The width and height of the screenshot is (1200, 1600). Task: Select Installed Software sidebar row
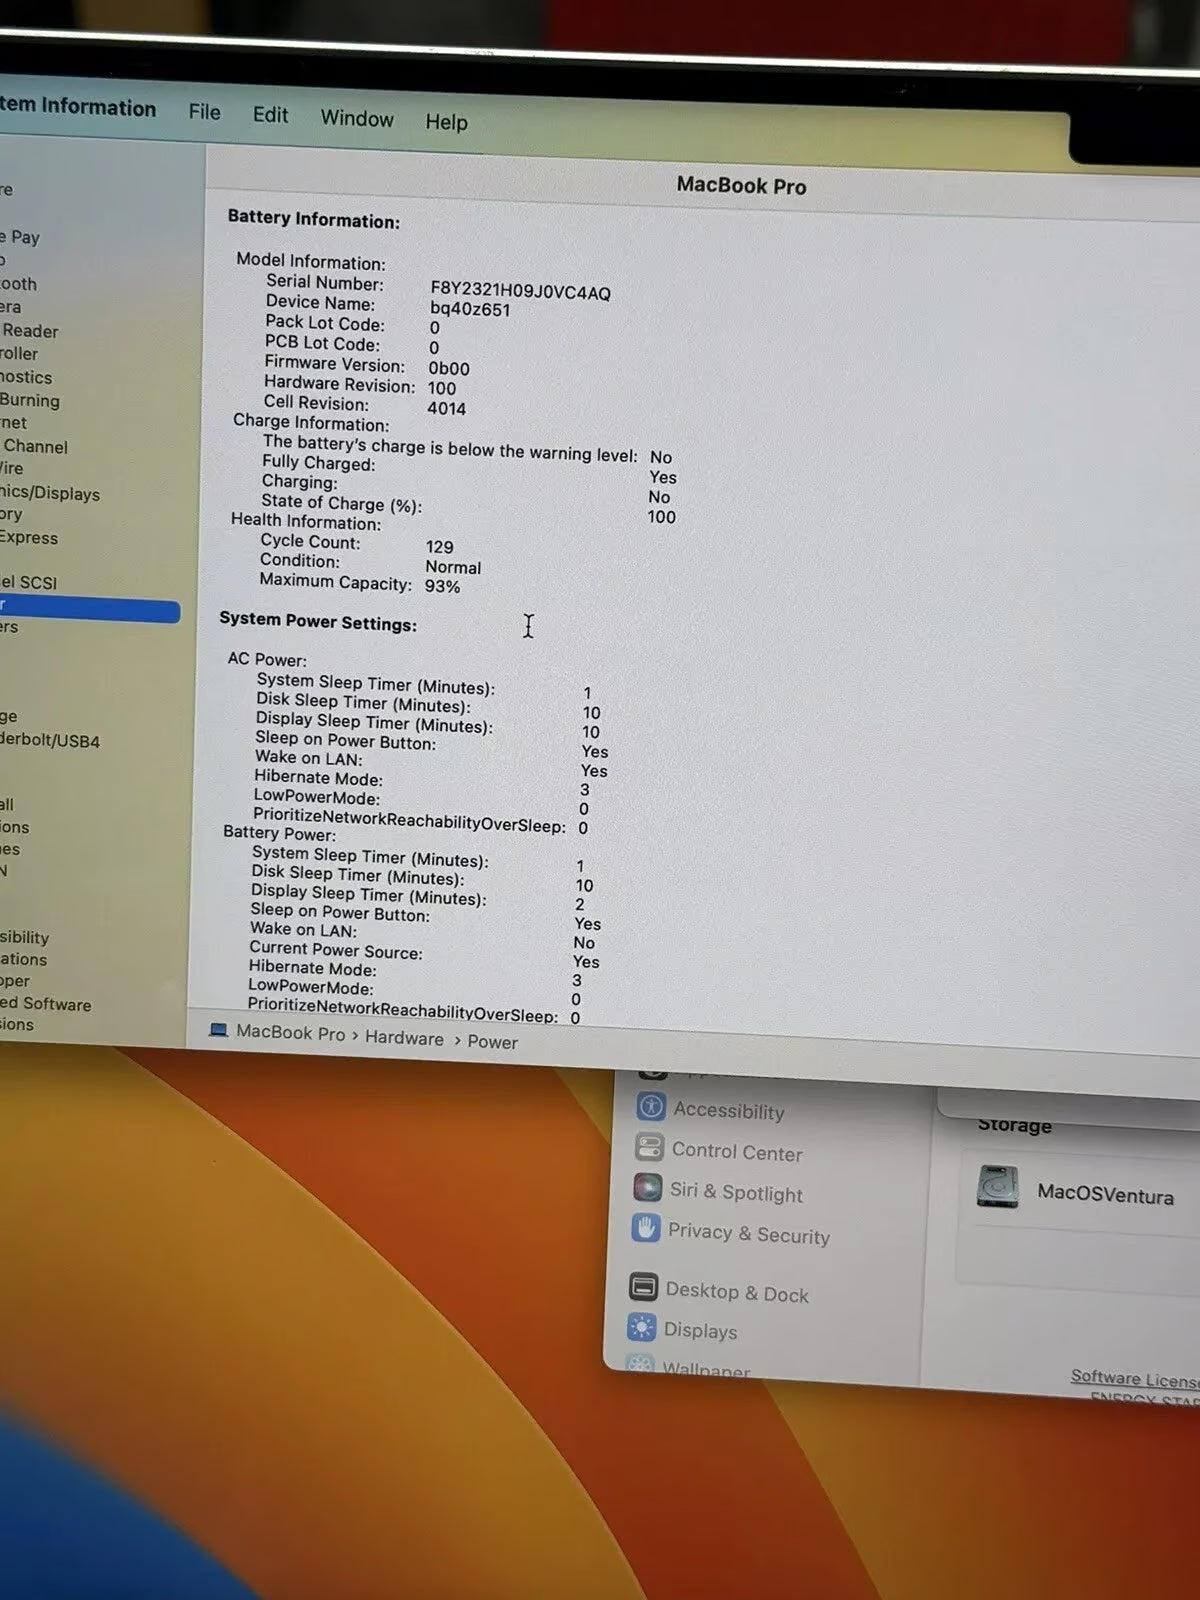coord(45,1003)
